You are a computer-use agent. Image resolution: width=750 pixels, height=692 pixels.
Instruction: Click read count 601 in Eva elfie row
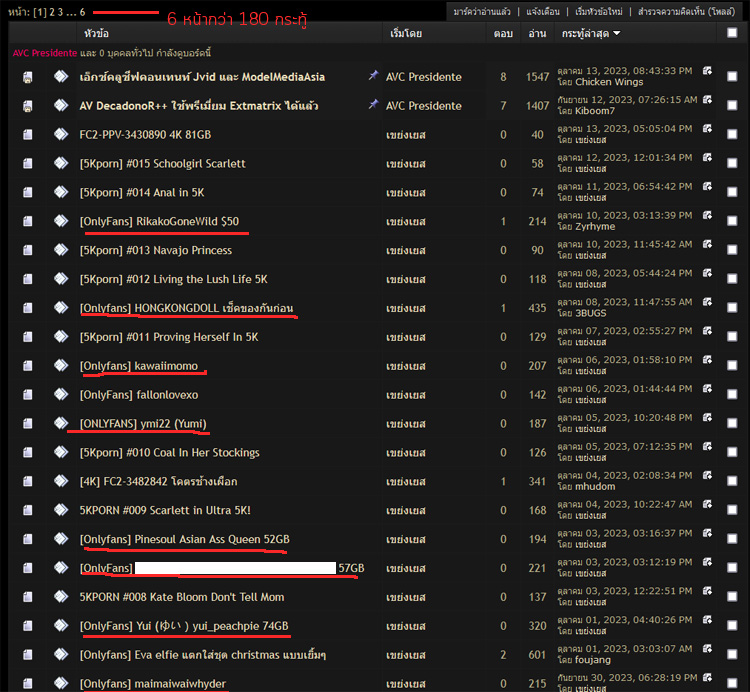pyautogui.click(x=537, y=655)
